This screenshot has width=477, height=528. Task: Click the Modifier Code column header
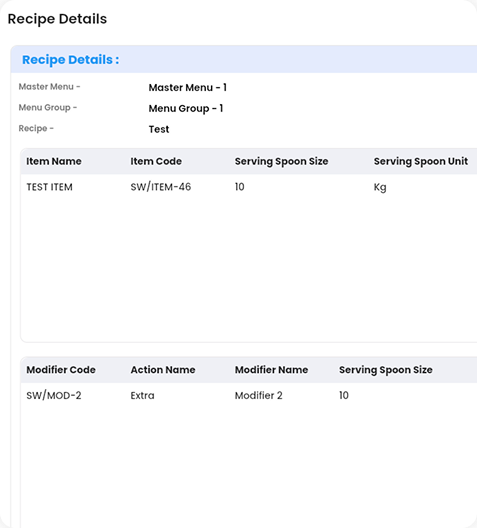pyautogui.click(x=61, y=370)
